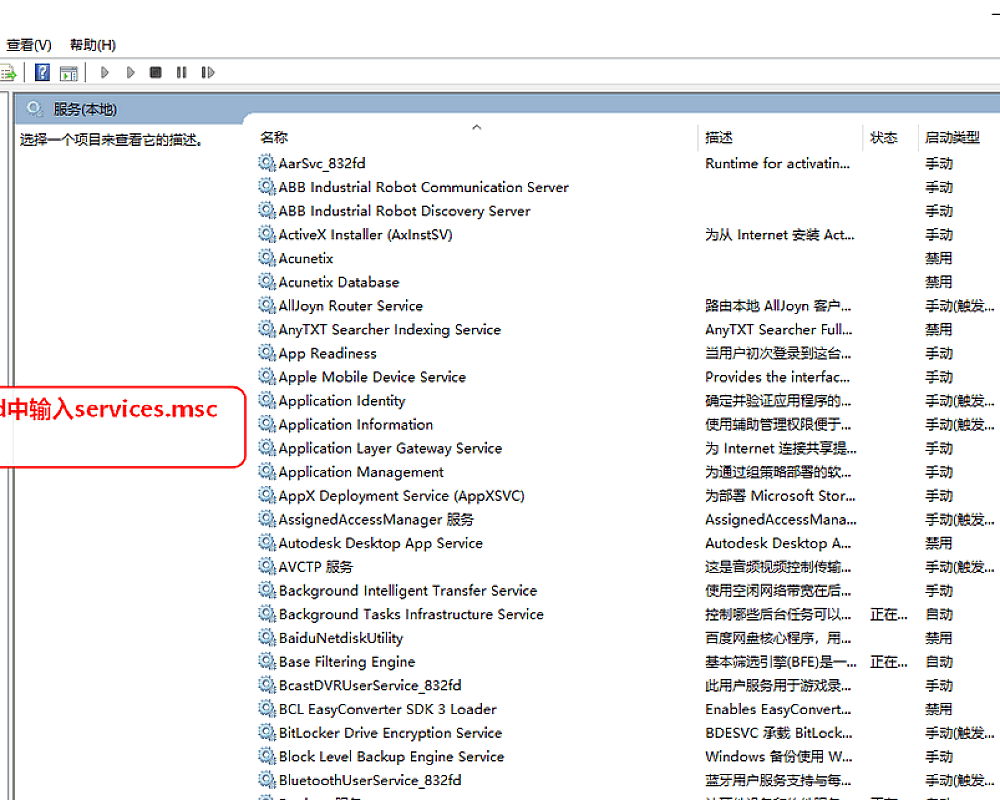Screen dimensions: 1000x800
Task: Open the 帮助(H) menu
Action: coord(92,45)
